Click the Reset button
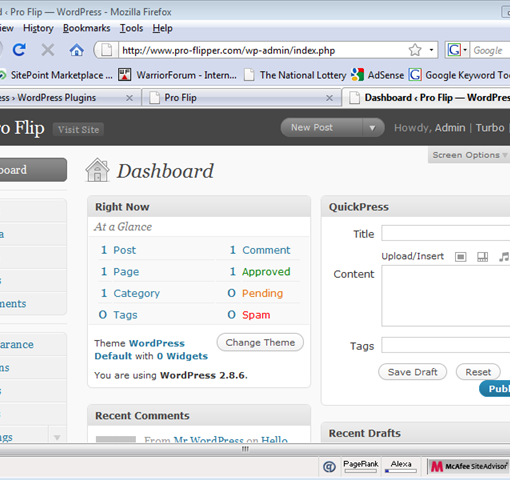The height and width of the screenshot is (480, 510). (478, 372)
